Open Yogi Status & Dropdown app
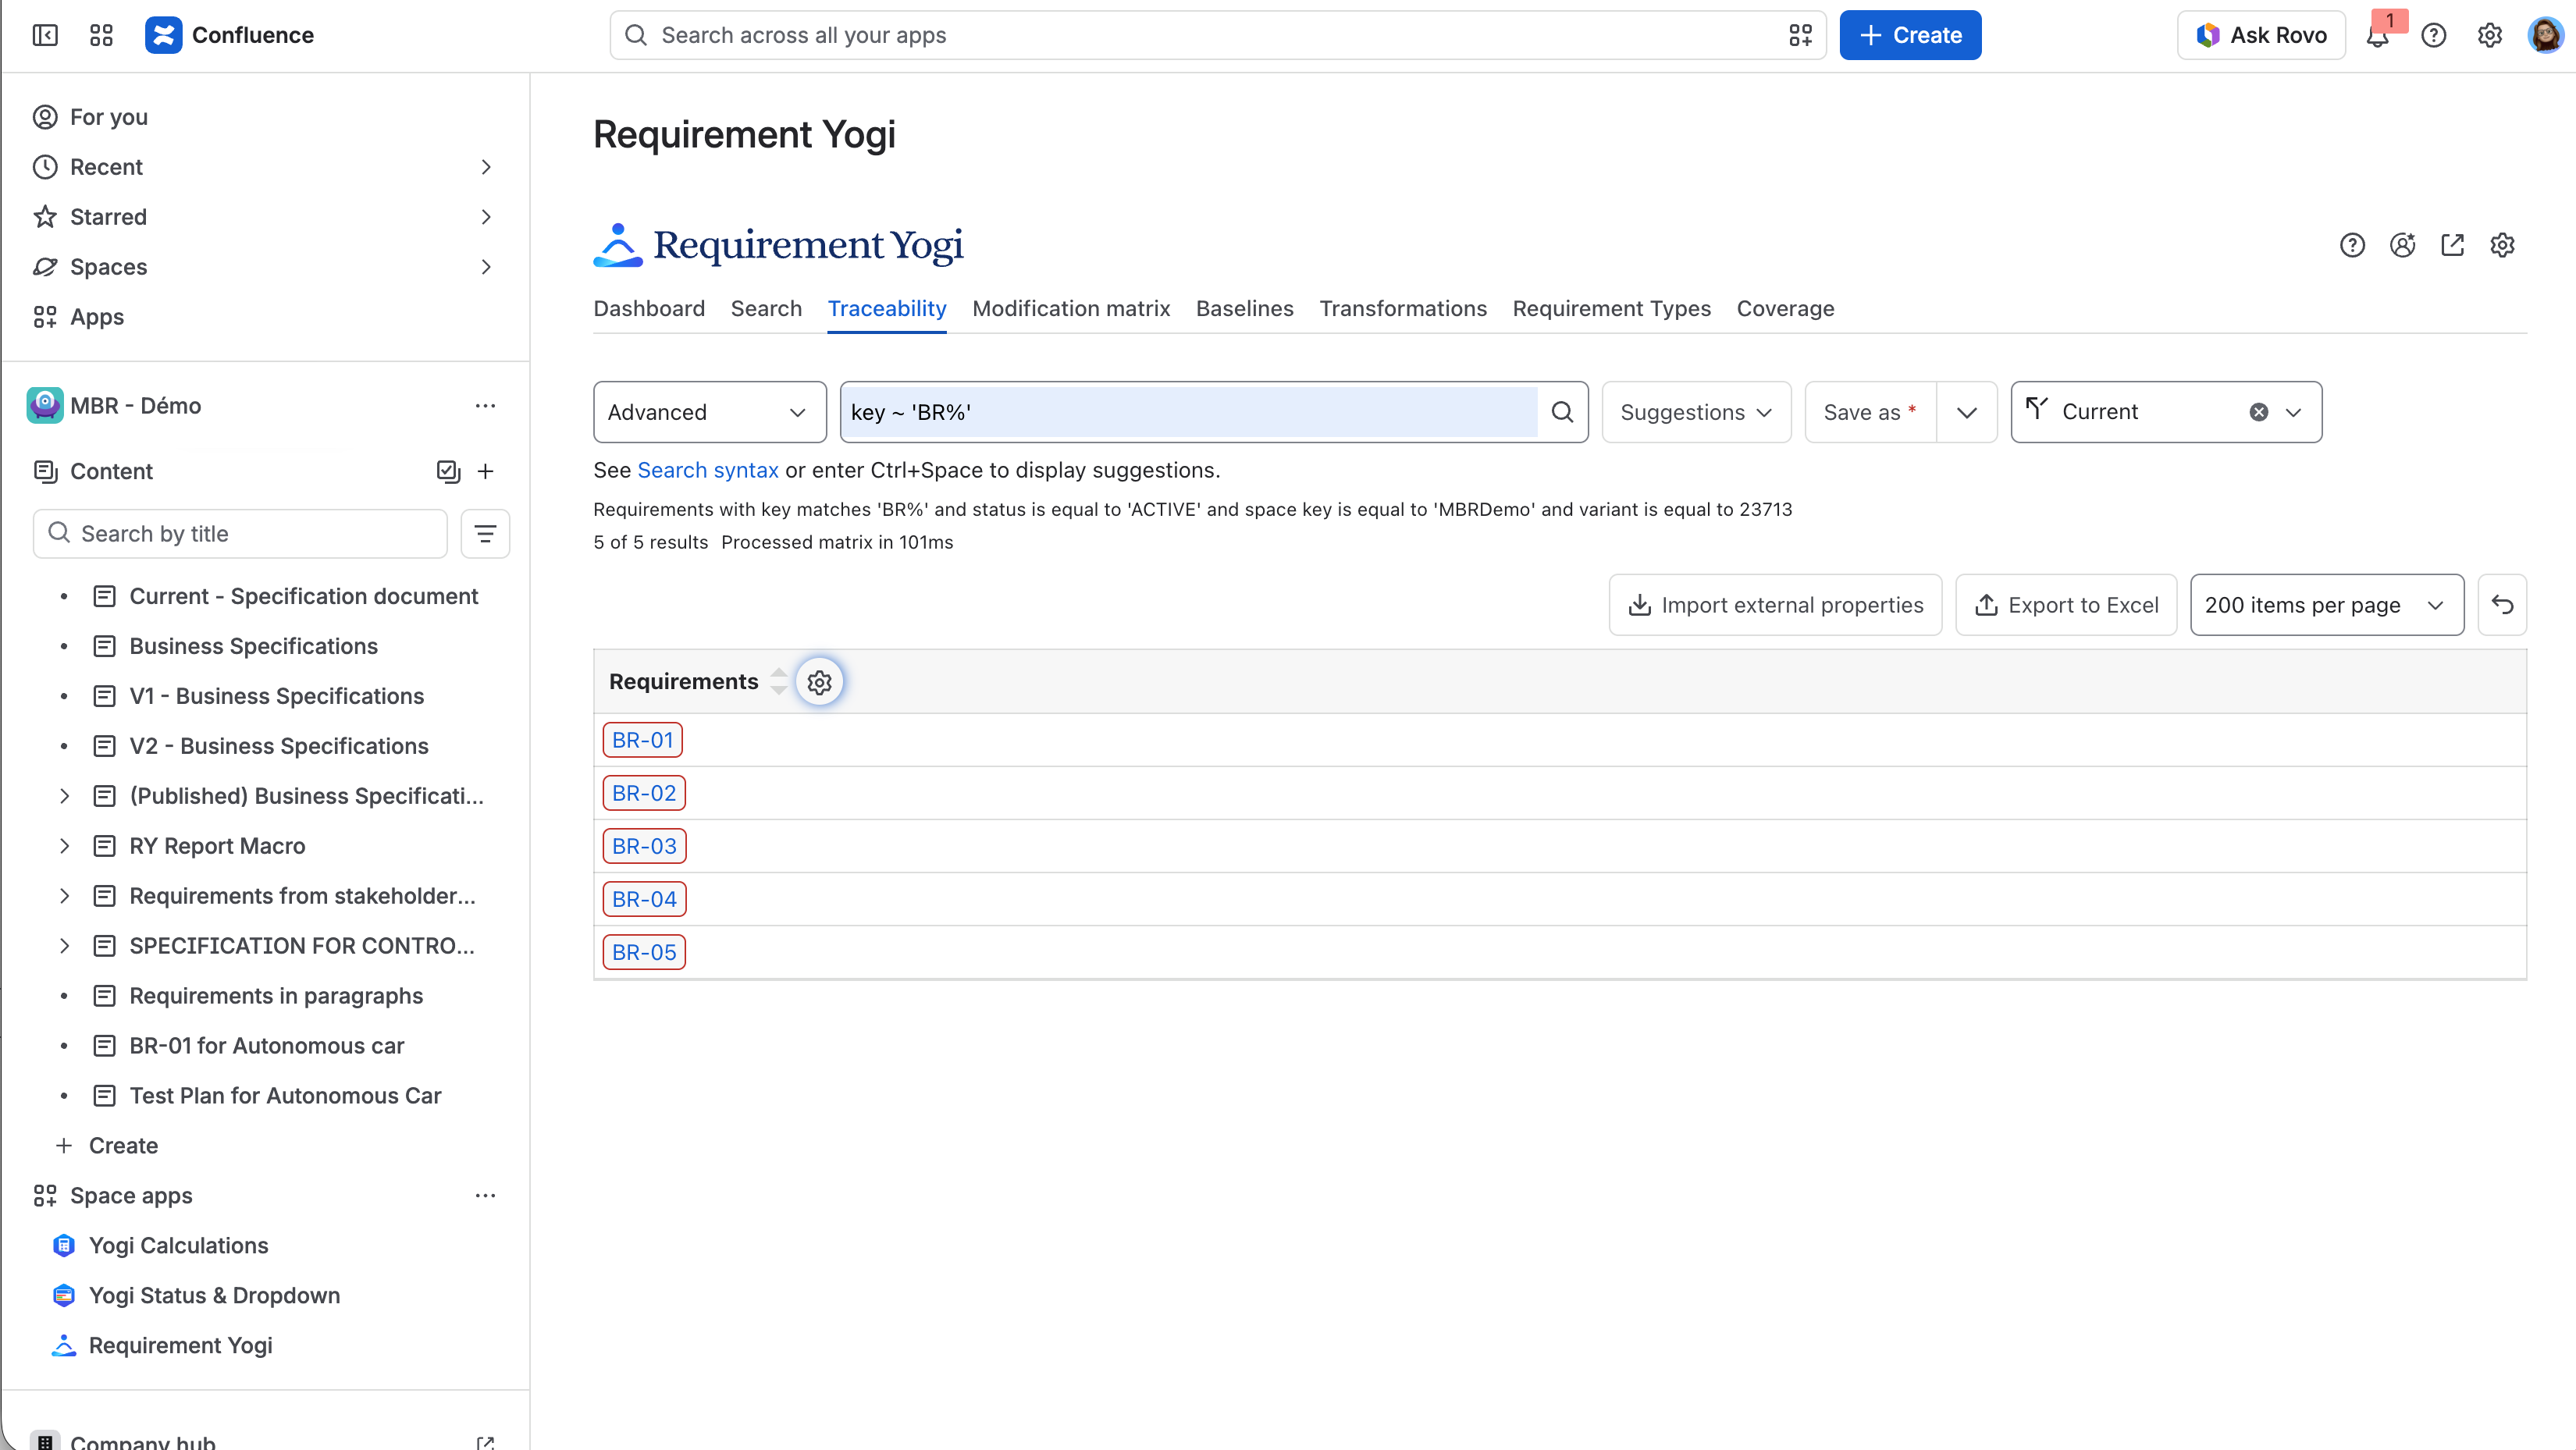 point(214,1296)
